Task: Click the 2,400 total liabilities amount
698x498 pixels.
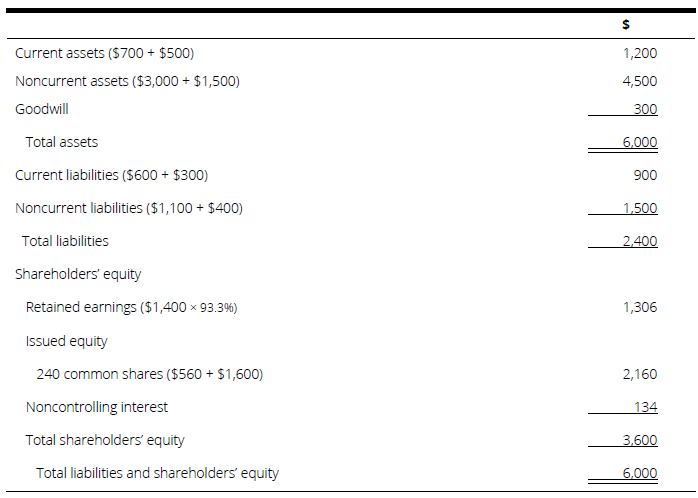Action: (640, 241)
